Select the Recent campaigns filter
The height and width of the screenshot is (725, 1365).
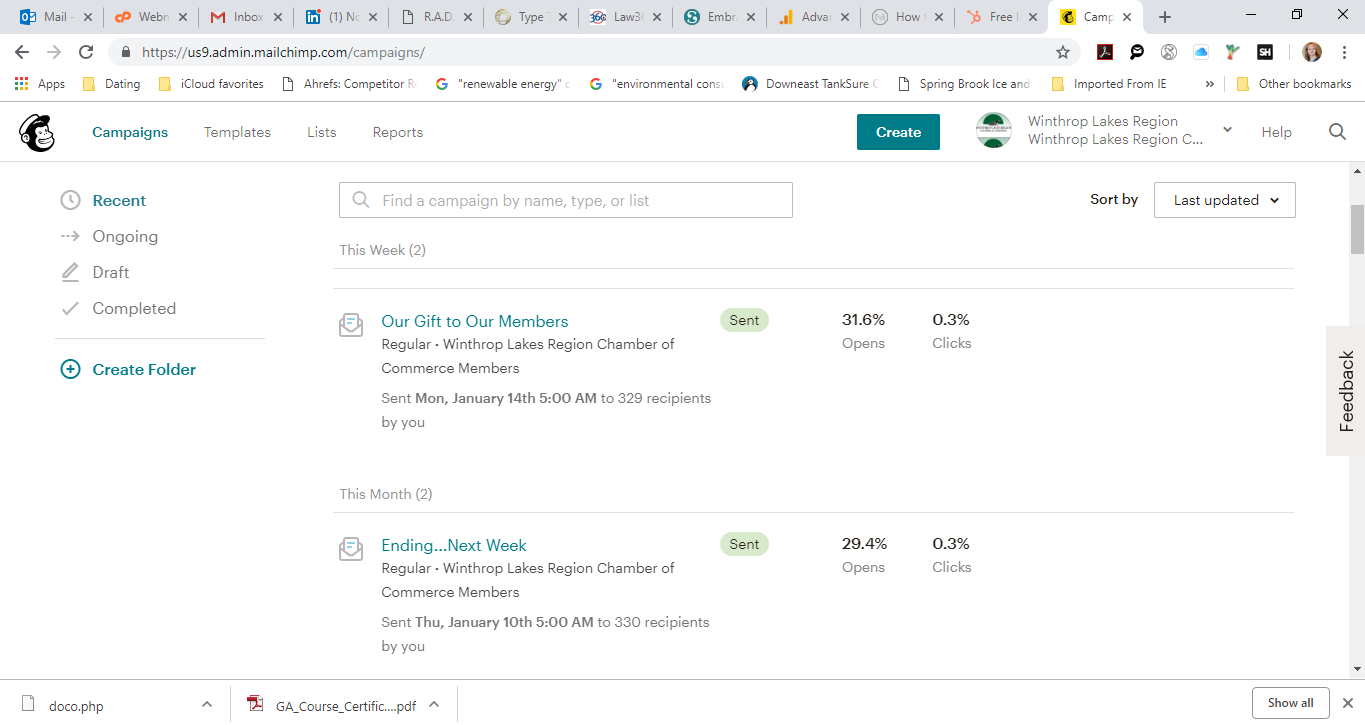(x=119, y=200)
